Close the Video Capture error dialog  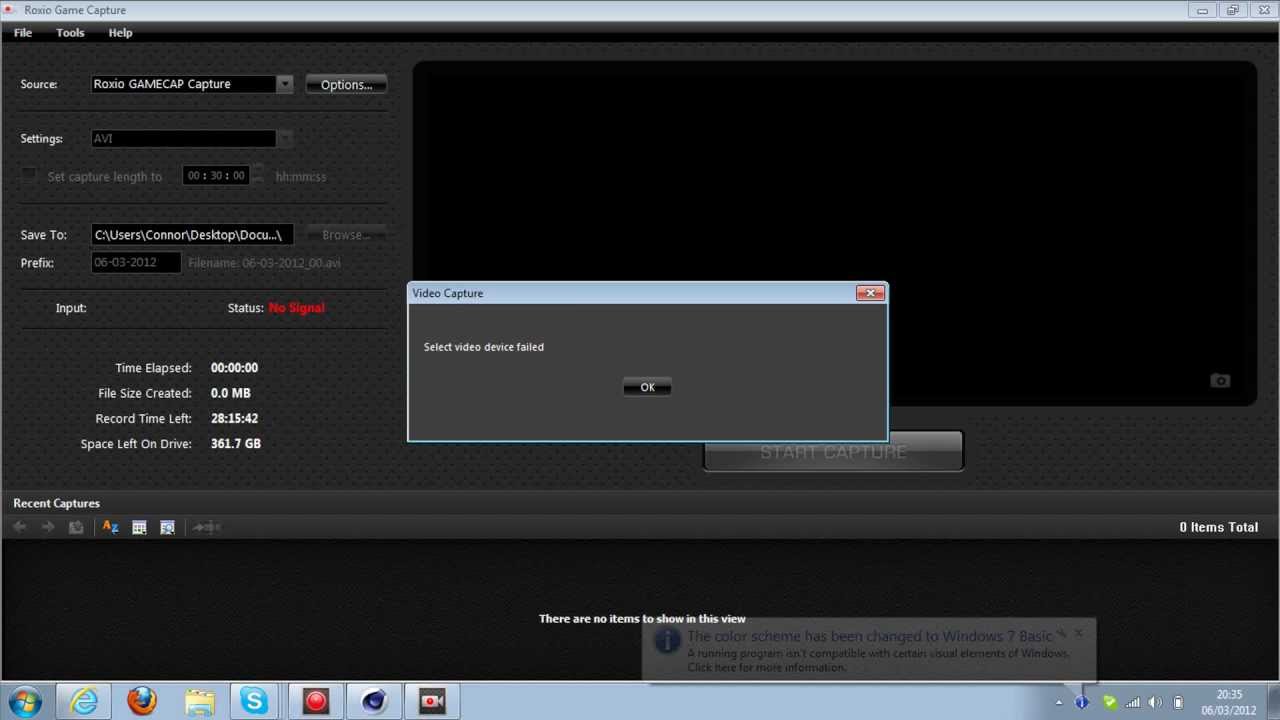click(x=870, y=293)
